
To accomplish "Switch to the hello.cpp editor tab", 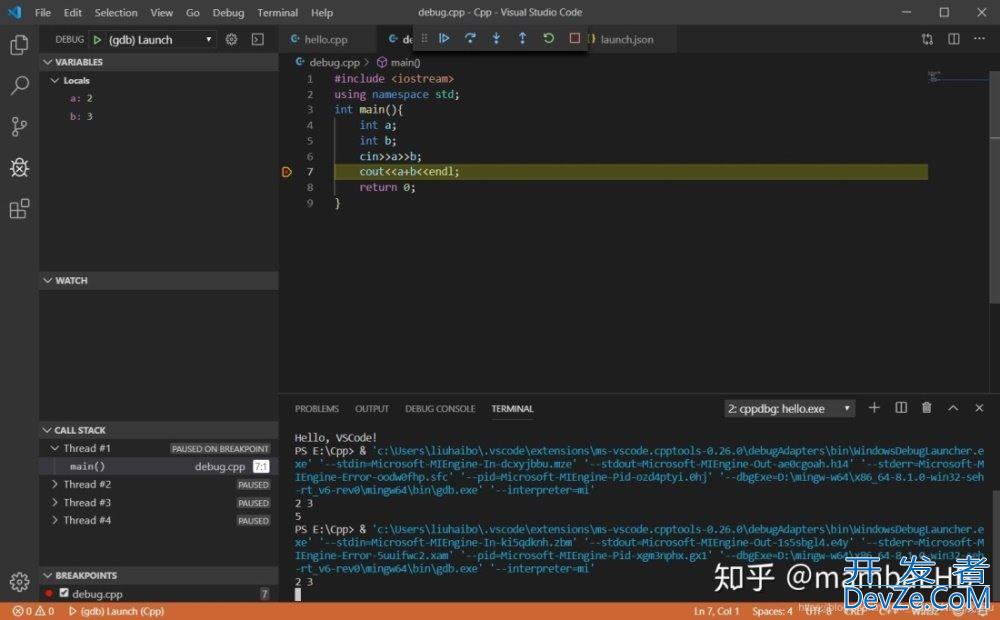I will coord(326,40).
